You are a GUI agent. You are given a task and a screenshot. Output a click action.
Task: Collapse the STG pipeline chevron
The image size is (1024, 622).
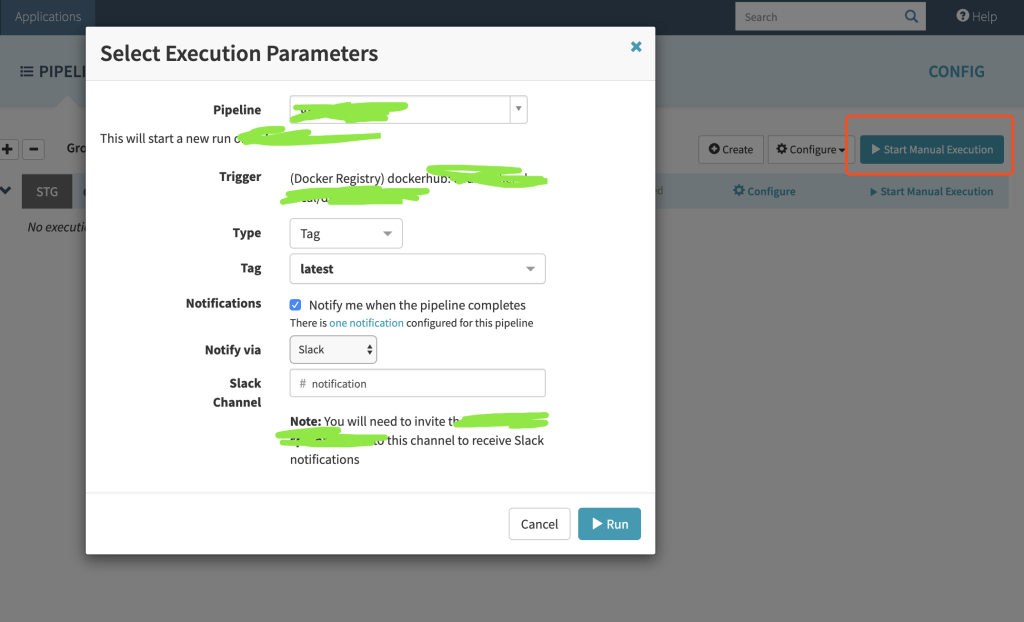pos(6,190)
